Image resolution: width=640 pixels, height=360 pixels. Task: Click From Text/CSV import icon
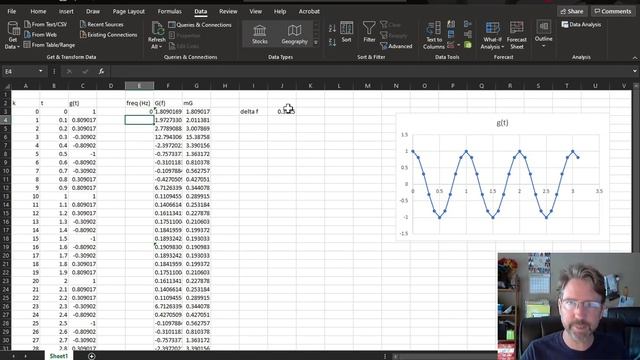click(x=27, y=24)
